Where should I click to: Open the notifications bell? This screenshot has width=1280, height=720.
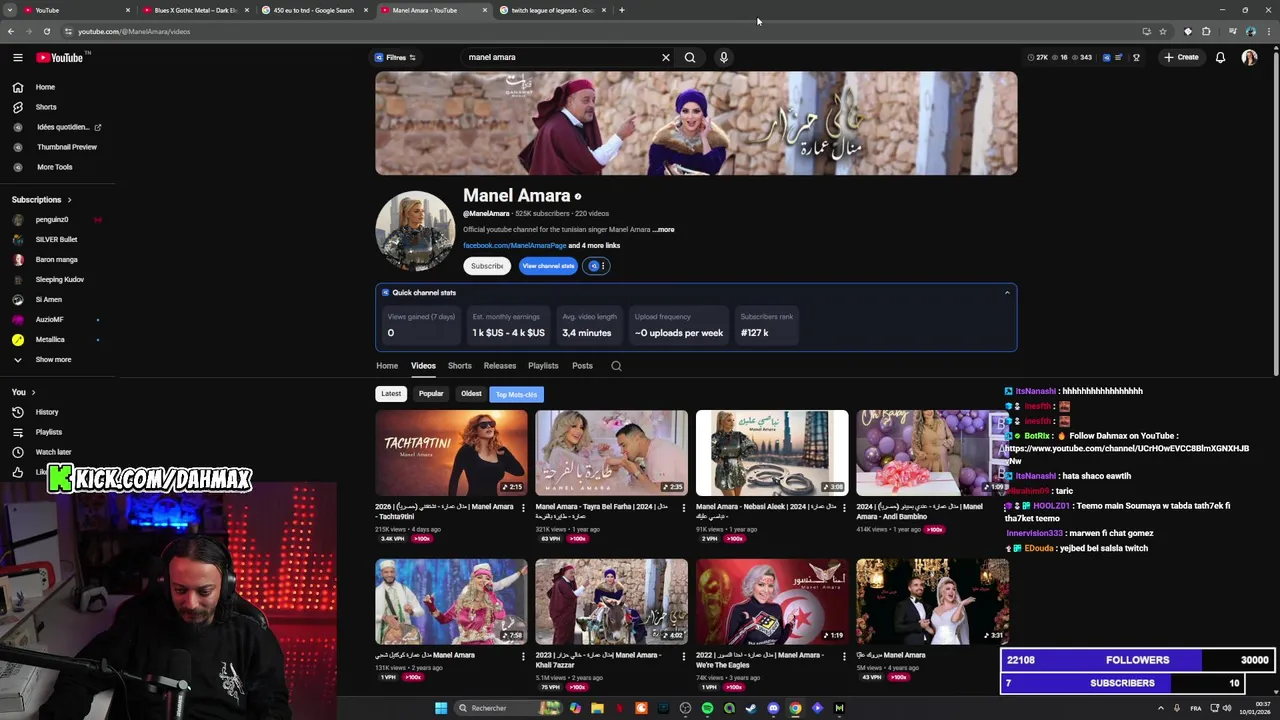1220,57
